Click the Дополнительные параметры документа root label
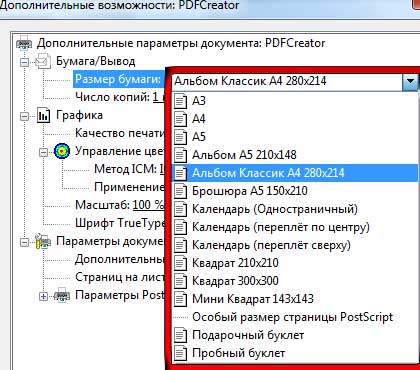The image size is (420, 370). [181, 43]
